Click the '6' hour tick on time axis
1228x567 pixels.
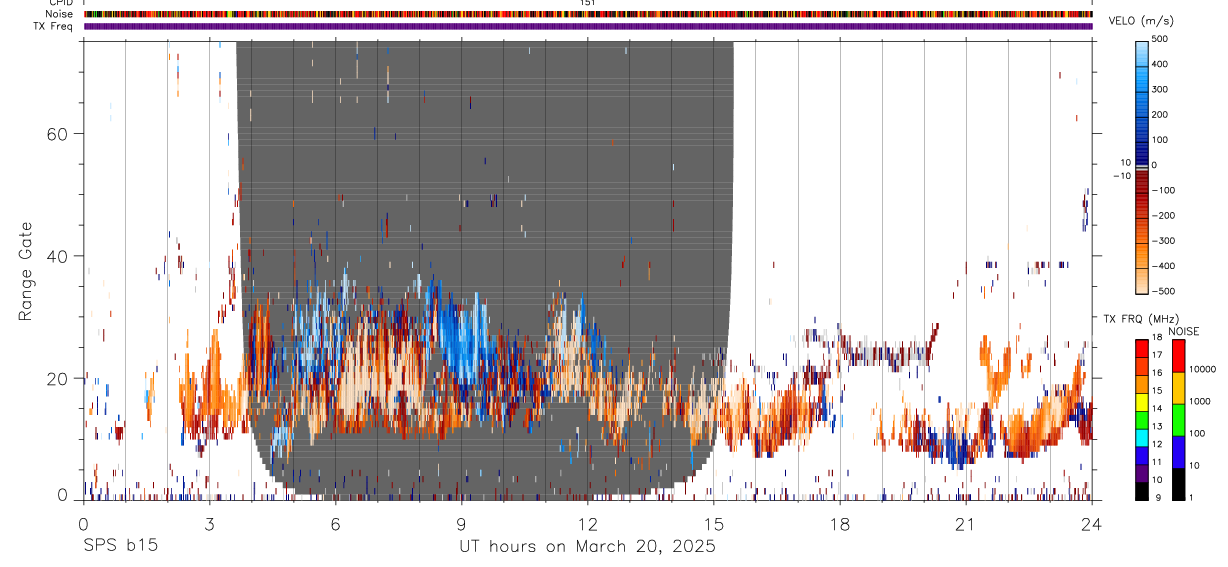[x=335, y=523]
